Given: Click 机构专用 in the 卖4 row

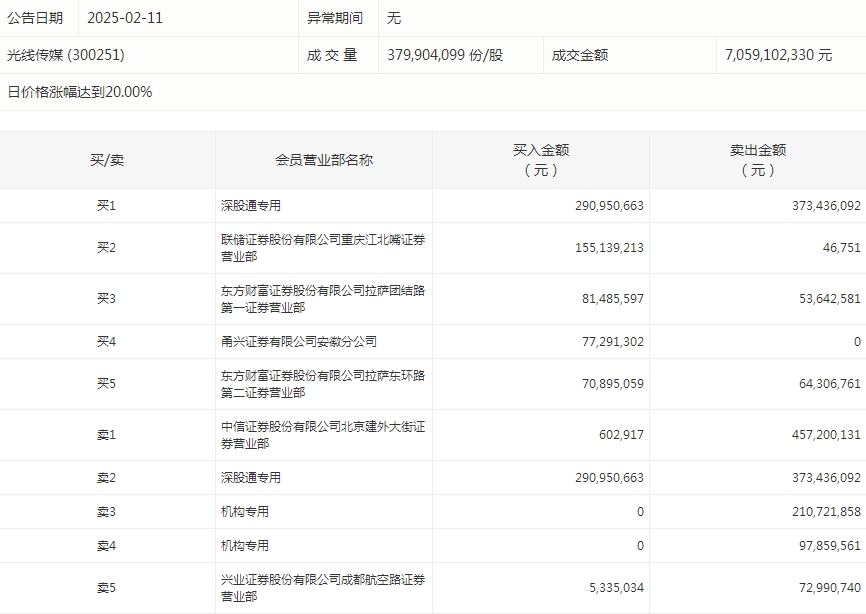Looking at the screenshot, I should 245,546.
